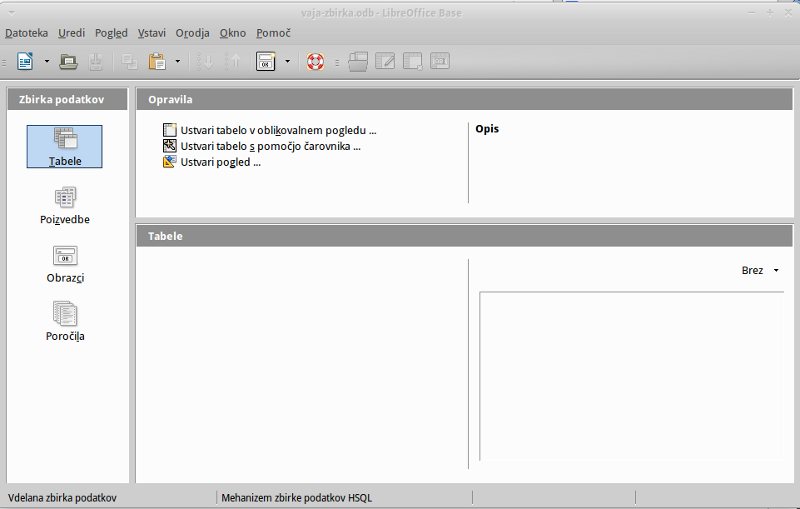
Task: Select Poizvedbe in the database pane
Action: coord(65,206)
